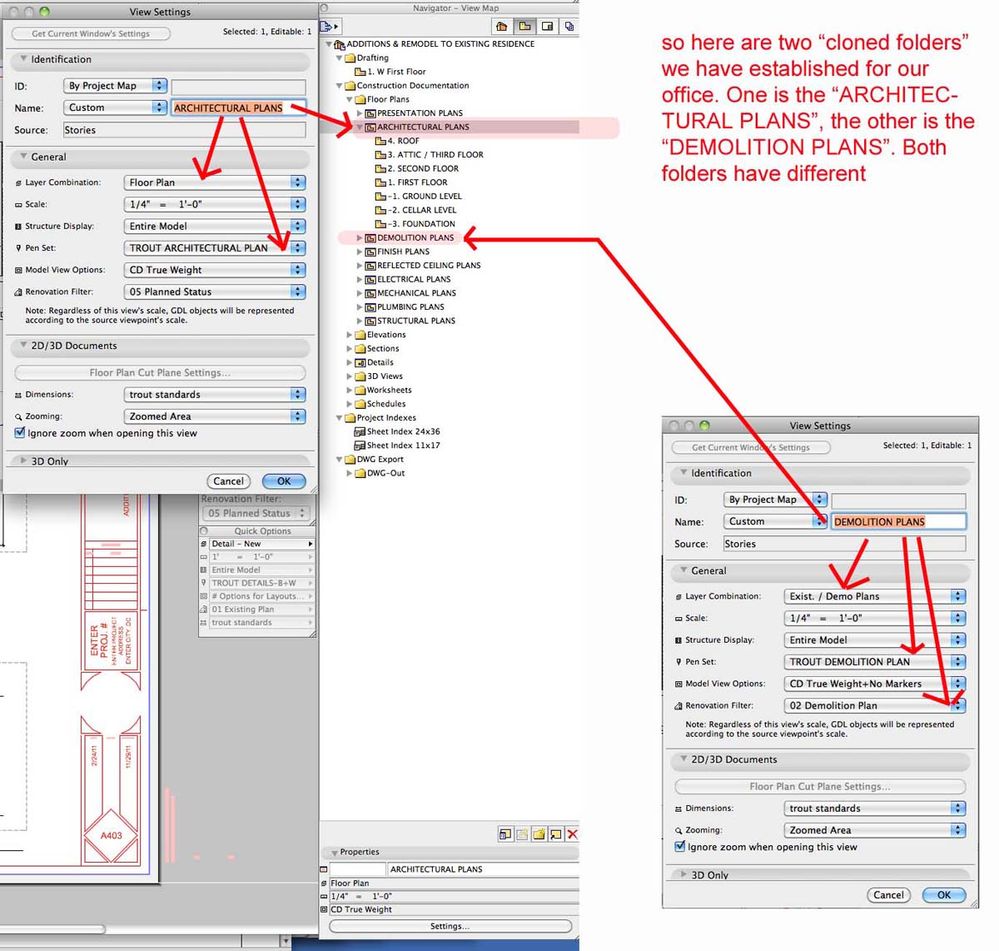This screenshot has width=999, height=951.
Task: Click the REFLECTED CEILING PLANS clone folder icon
Action: tap(370, 266)
